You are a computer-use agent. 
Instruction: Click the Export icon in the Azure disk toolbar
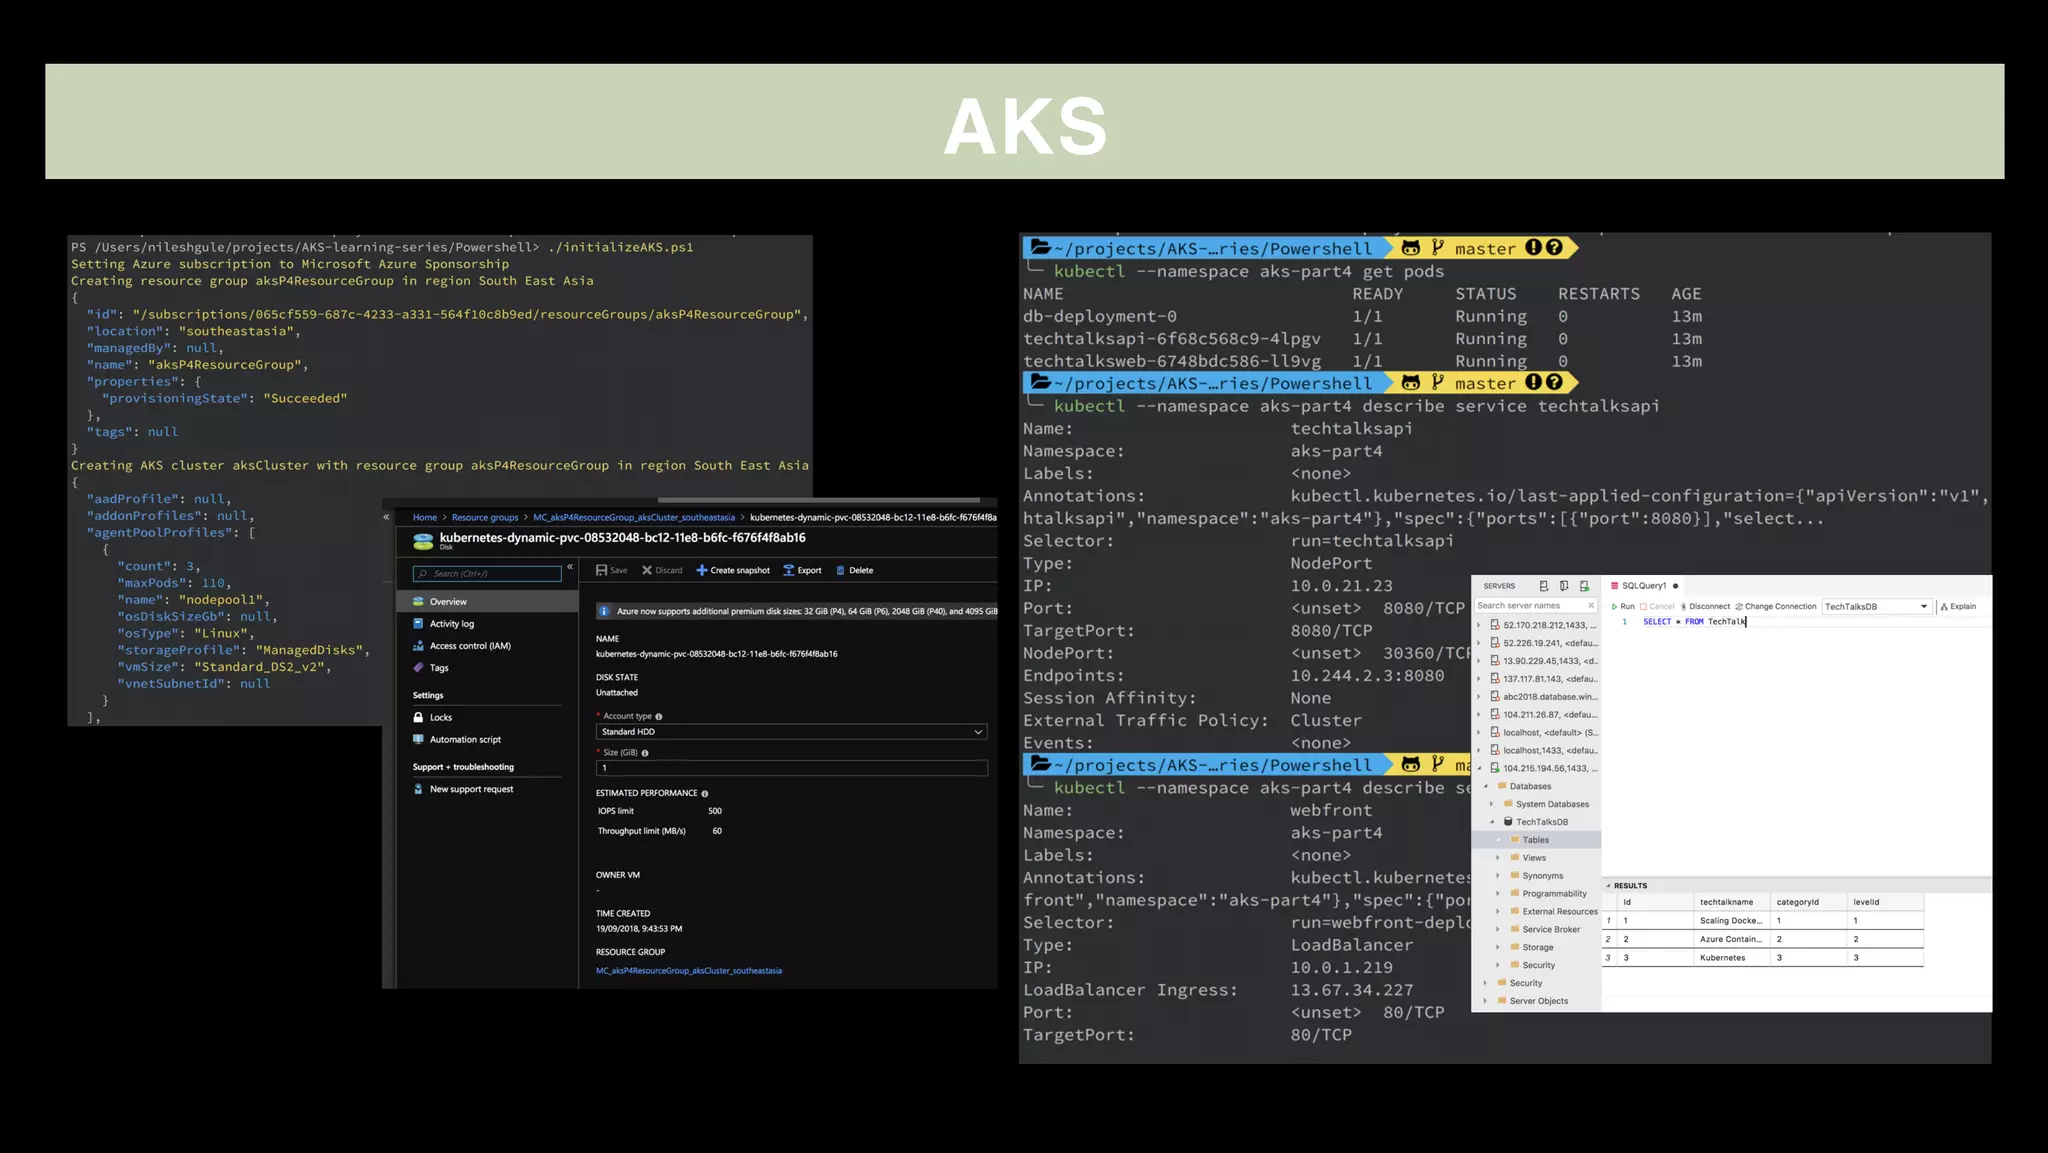788,570
